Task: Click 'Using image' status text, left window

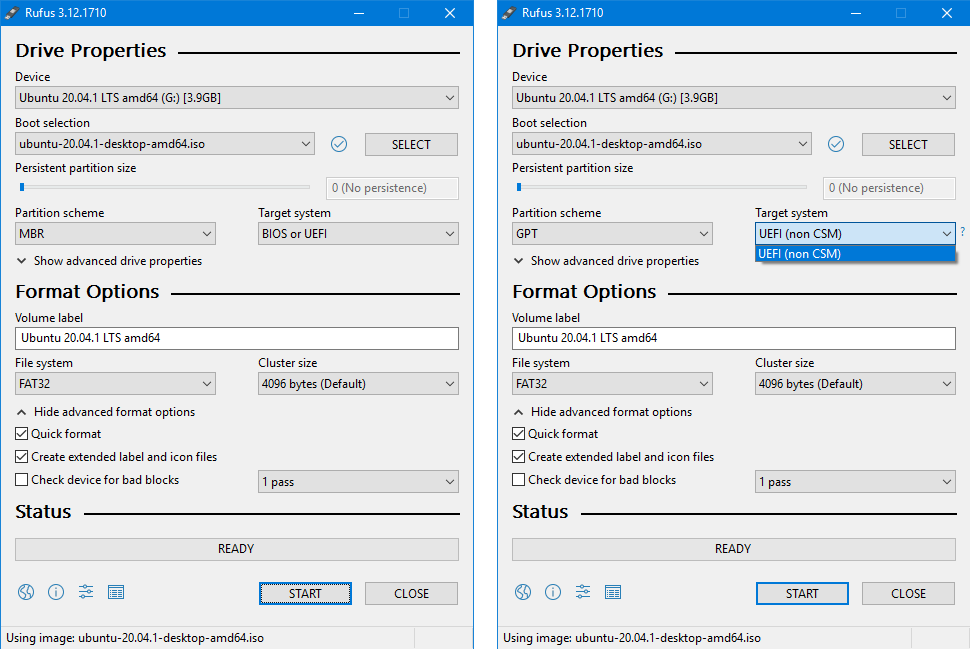Action: coord(135,638)
